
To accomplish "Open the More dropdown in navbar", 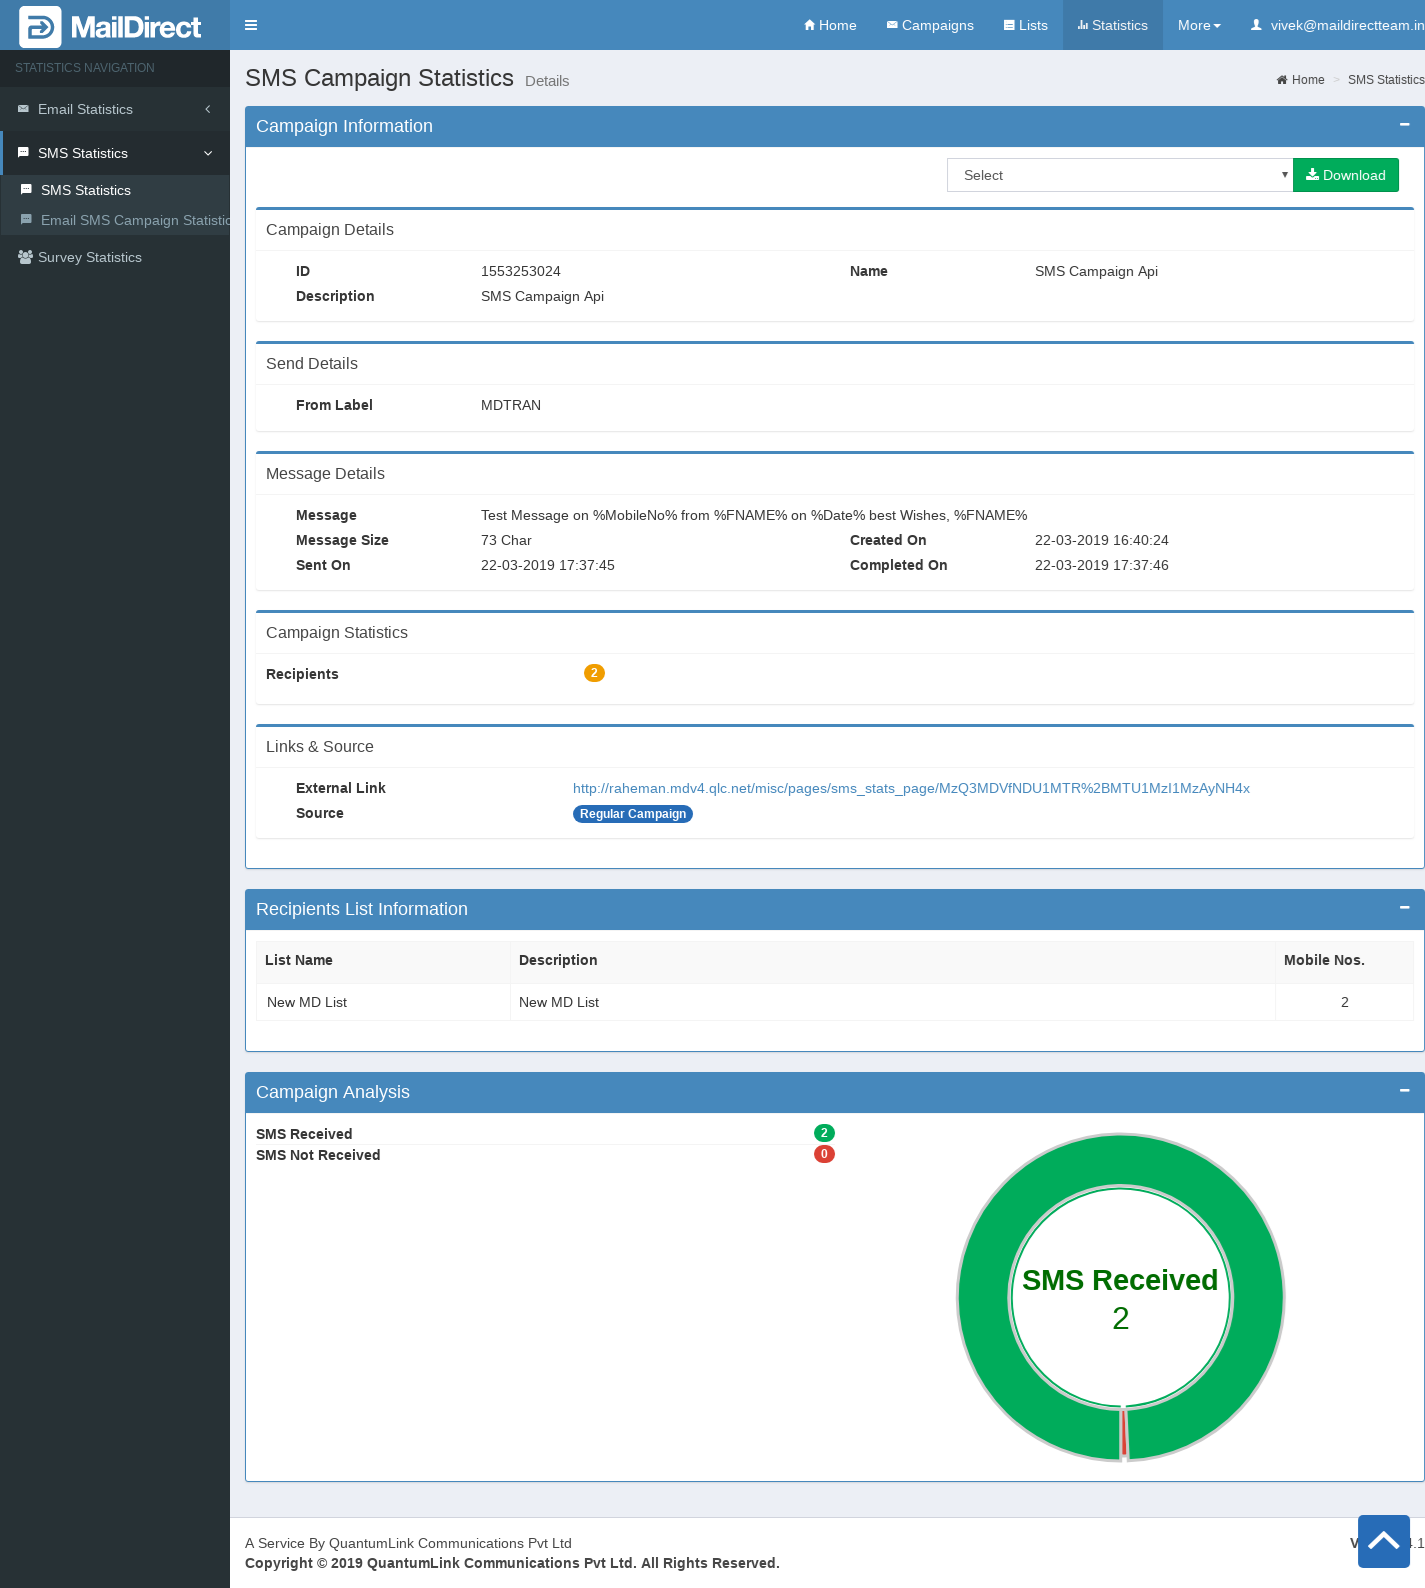I will point(1198,25).
